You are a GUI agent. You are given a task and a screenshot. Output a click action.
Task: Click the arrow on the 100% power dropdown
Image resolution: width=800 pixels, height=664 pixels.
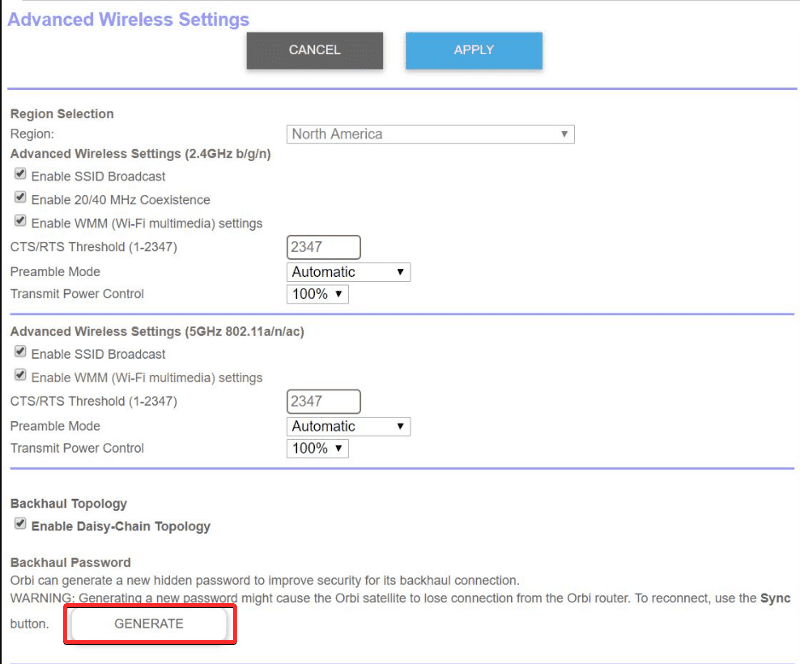[339, 293]
